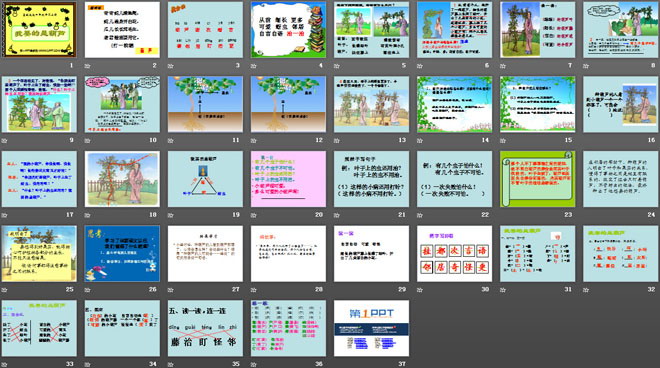
Task: Select slide 19 with the triangle diagram
Action: coord(205,179)
